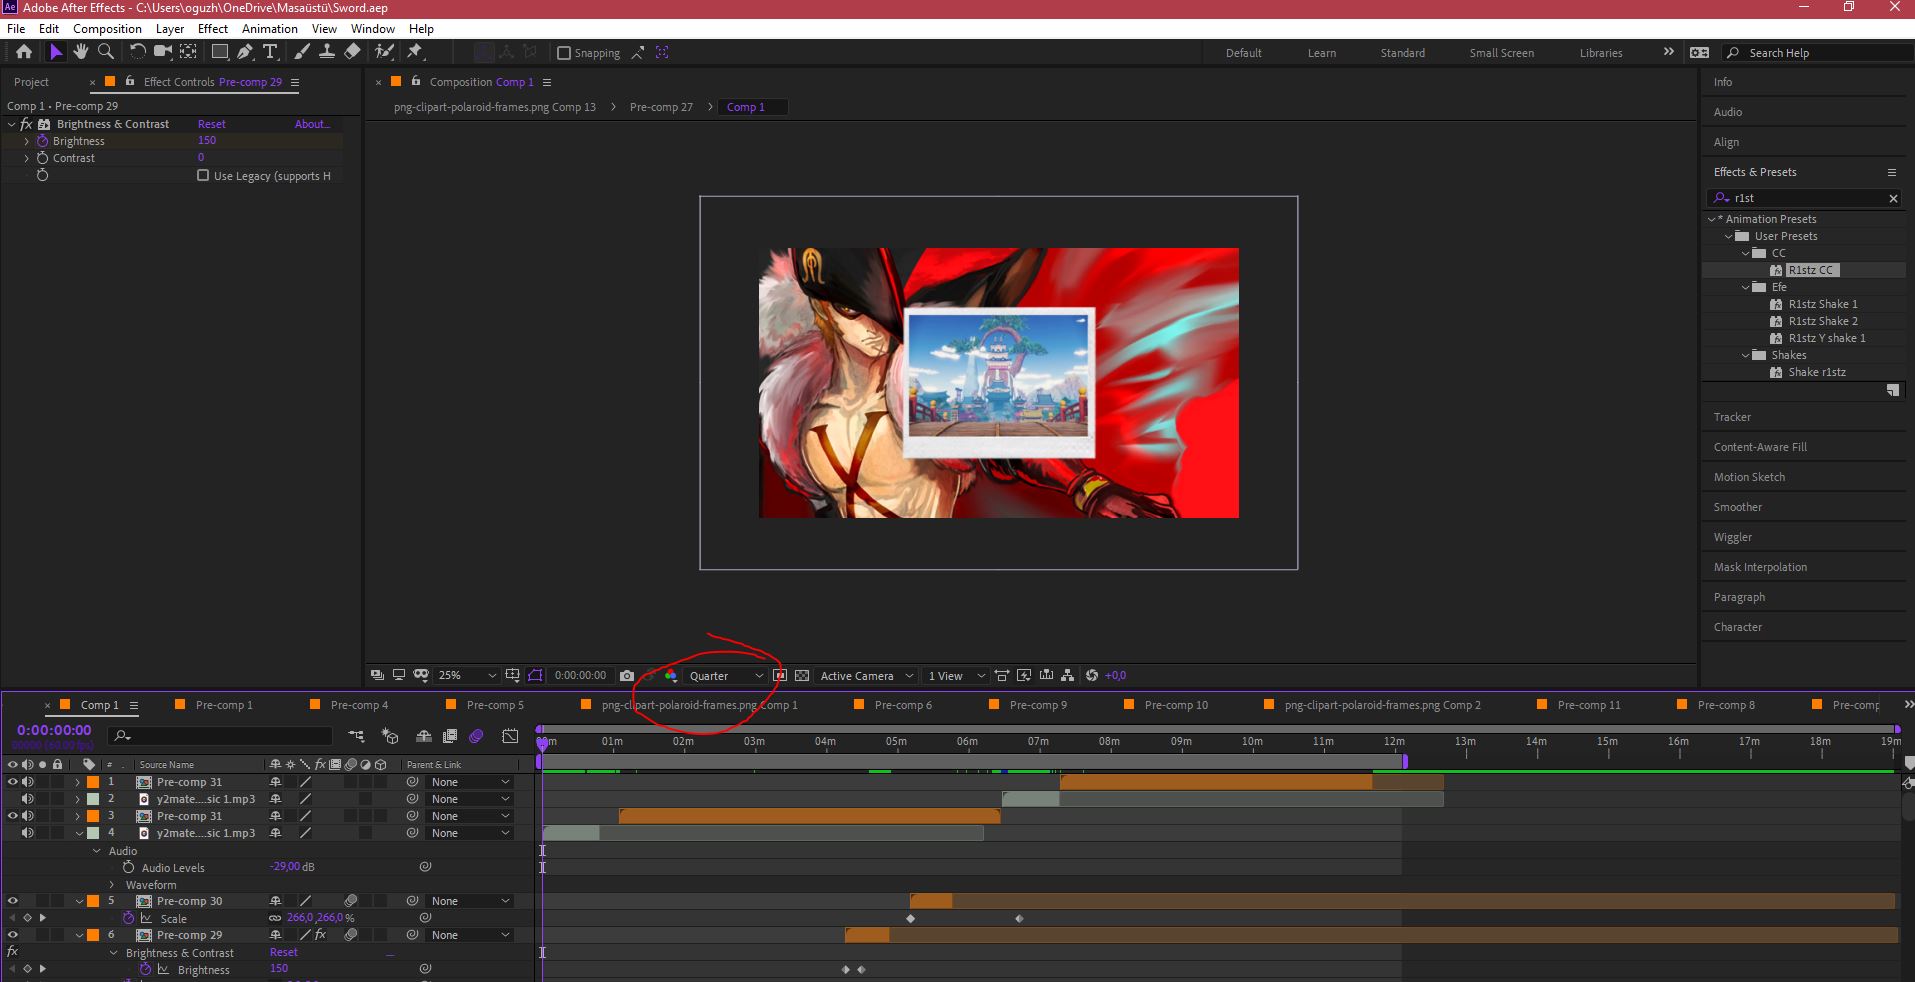Switch to the Pre-comp 4 timeline tab

coord(359,705)
